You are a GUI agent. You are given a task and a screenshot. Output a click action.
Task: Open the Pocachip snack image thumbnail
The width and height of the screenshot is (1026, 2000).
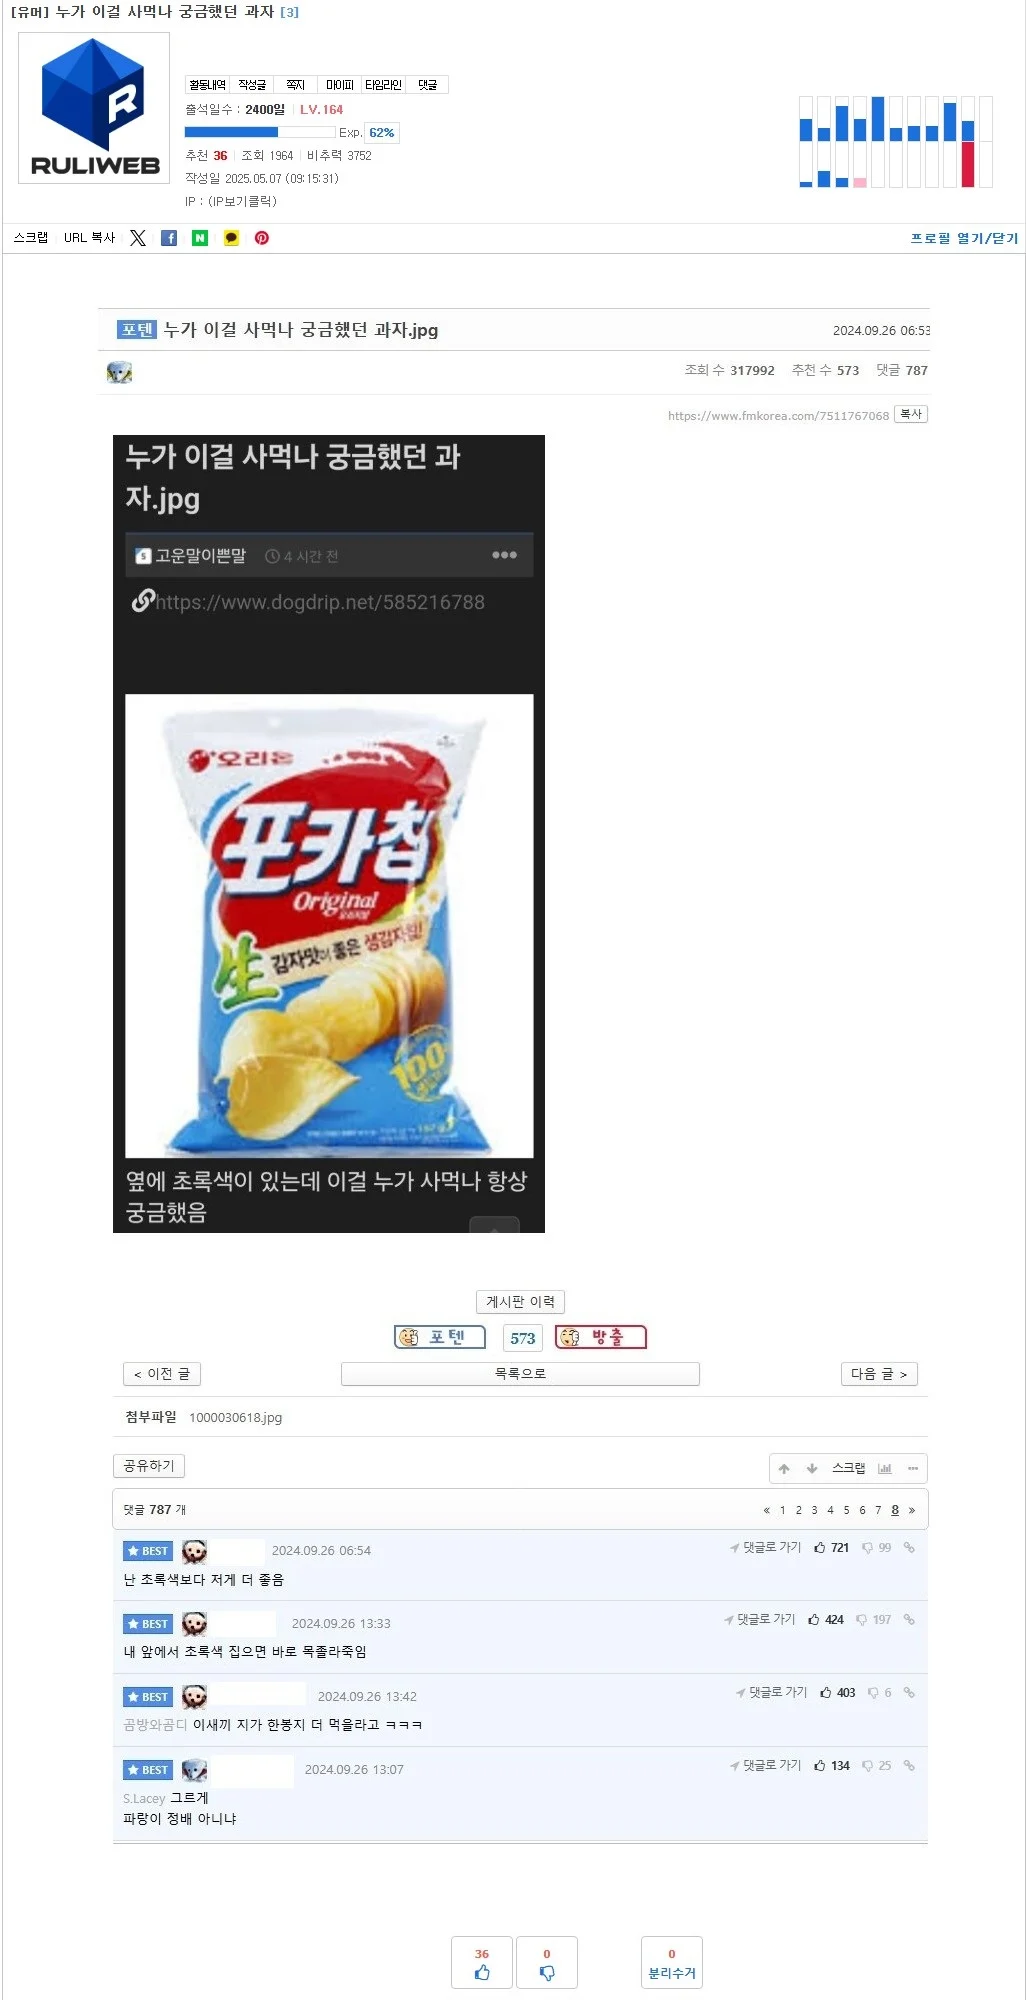click(329, 925)
